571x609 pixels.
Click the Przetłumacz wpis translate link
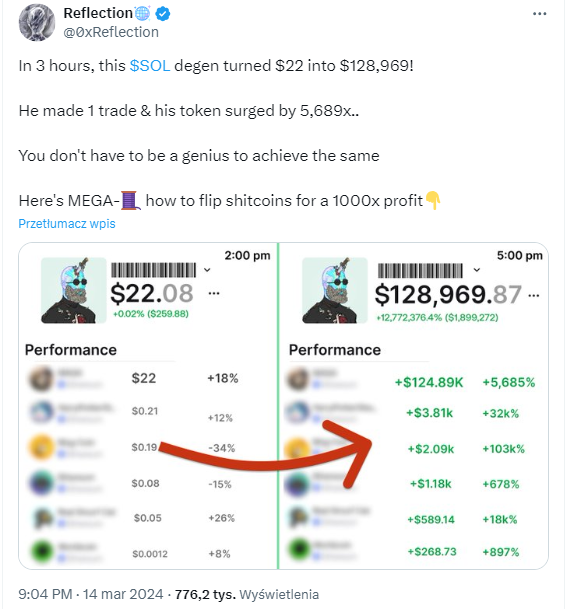67,224
